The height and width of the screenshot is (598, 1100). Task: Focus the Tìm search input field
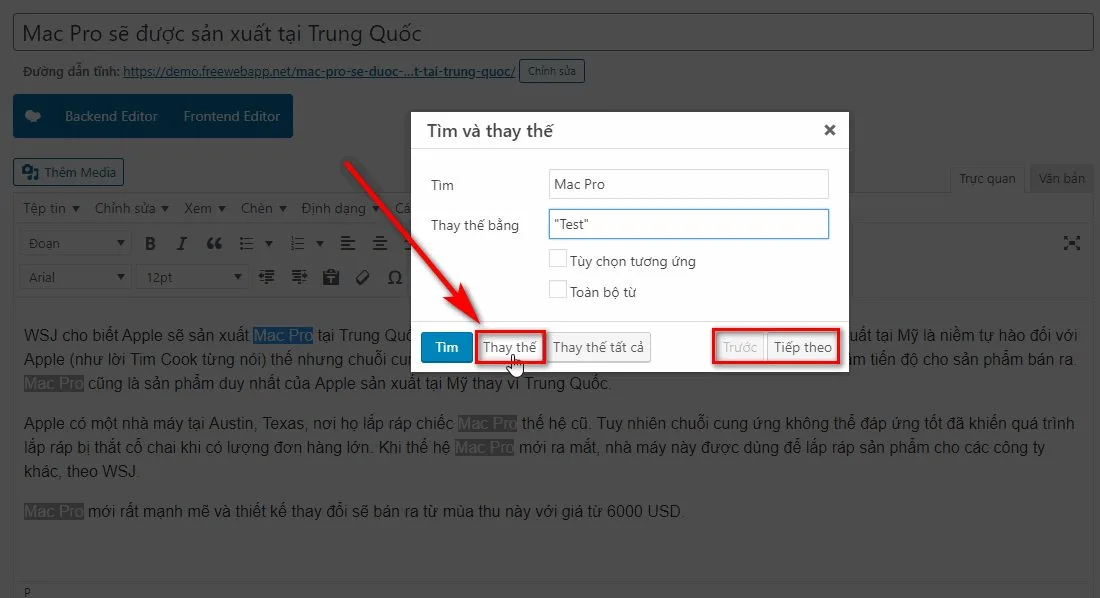(688, 184)
